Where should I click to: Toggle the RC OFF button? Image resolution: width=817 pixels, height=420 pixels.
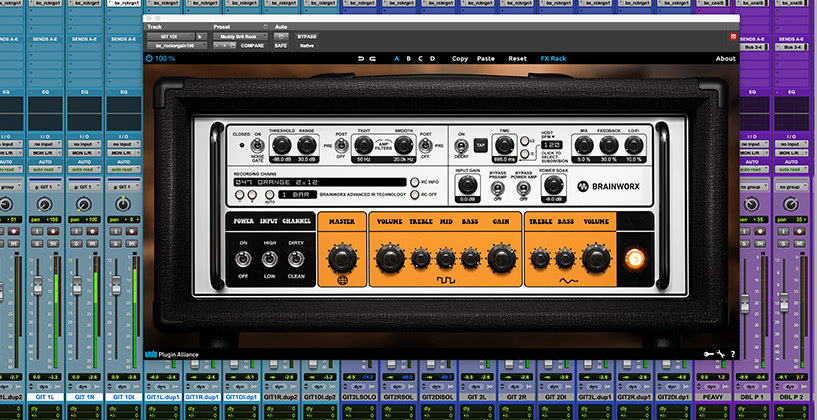[x=415, y=195]
